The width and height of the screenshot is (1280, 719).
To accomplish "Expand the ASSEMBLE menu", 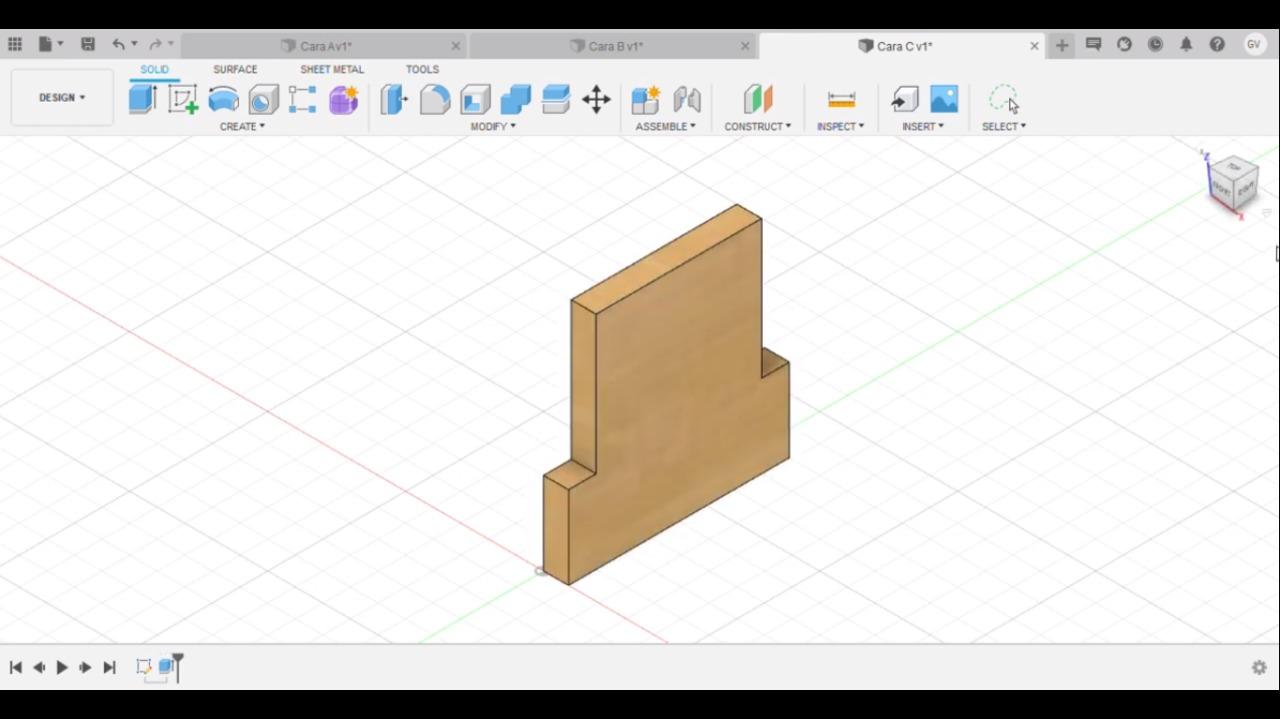I will 665,127.
